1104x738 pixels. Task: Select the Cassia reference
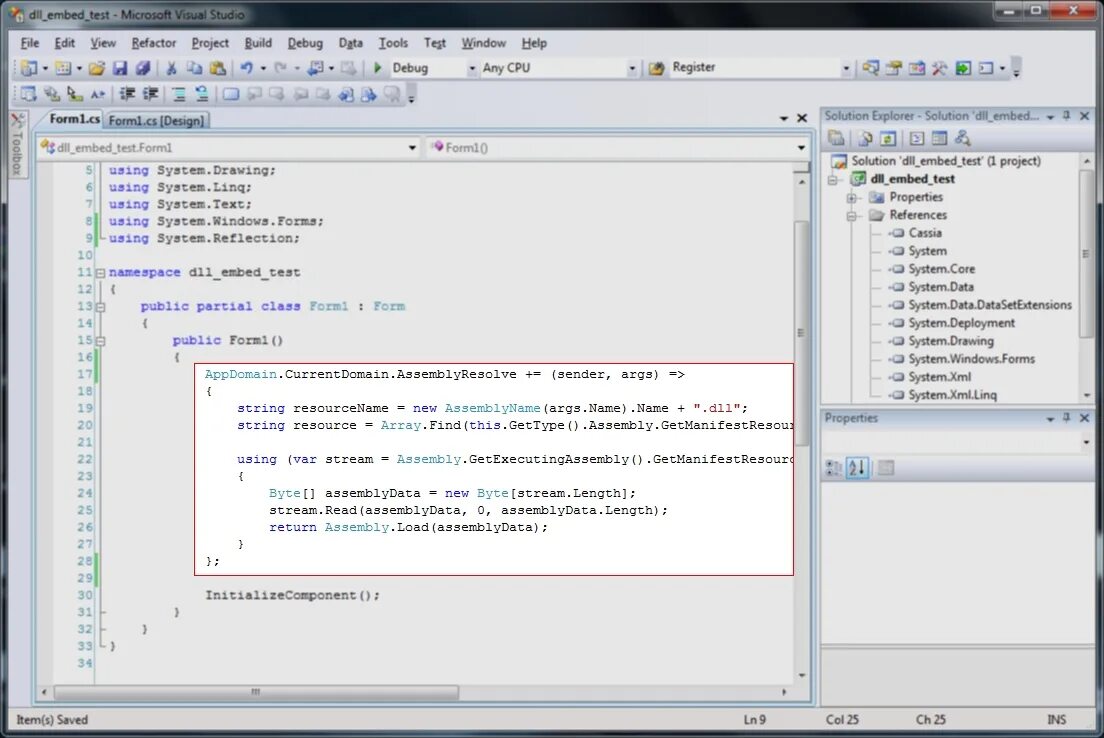point(924,233)
